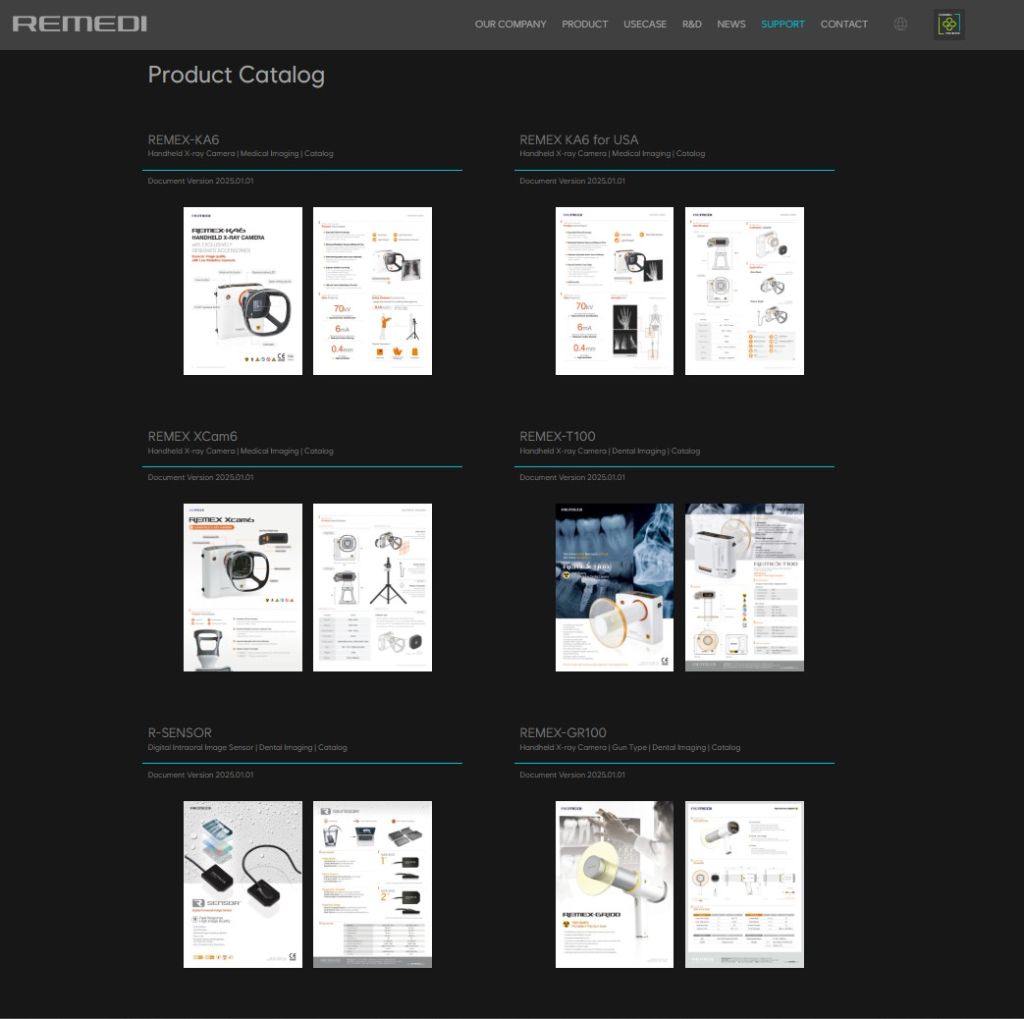
Task: Open the R-SENSOR second catalog page preview
Action: click(x=373, y=883)
